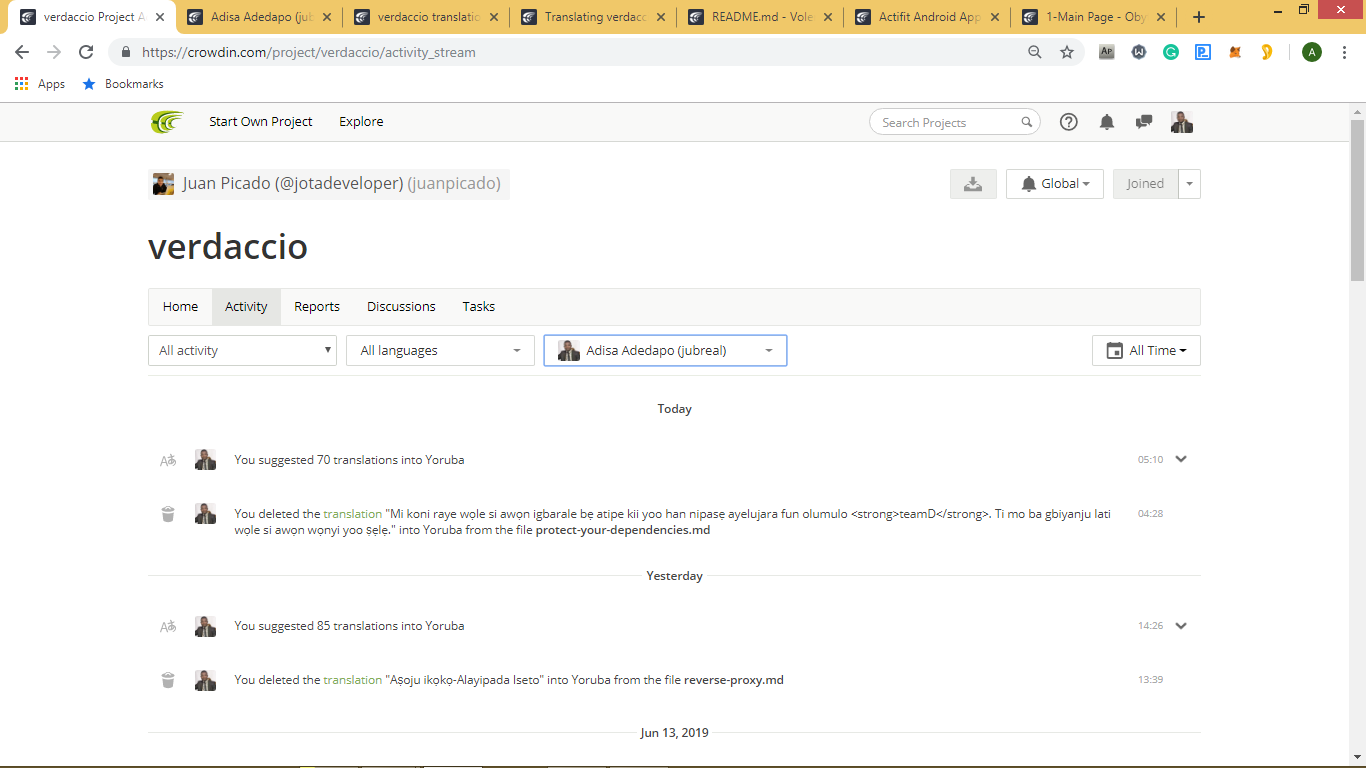
Task: Reload the page with refresh icon
Action: (x=86, y=52)
